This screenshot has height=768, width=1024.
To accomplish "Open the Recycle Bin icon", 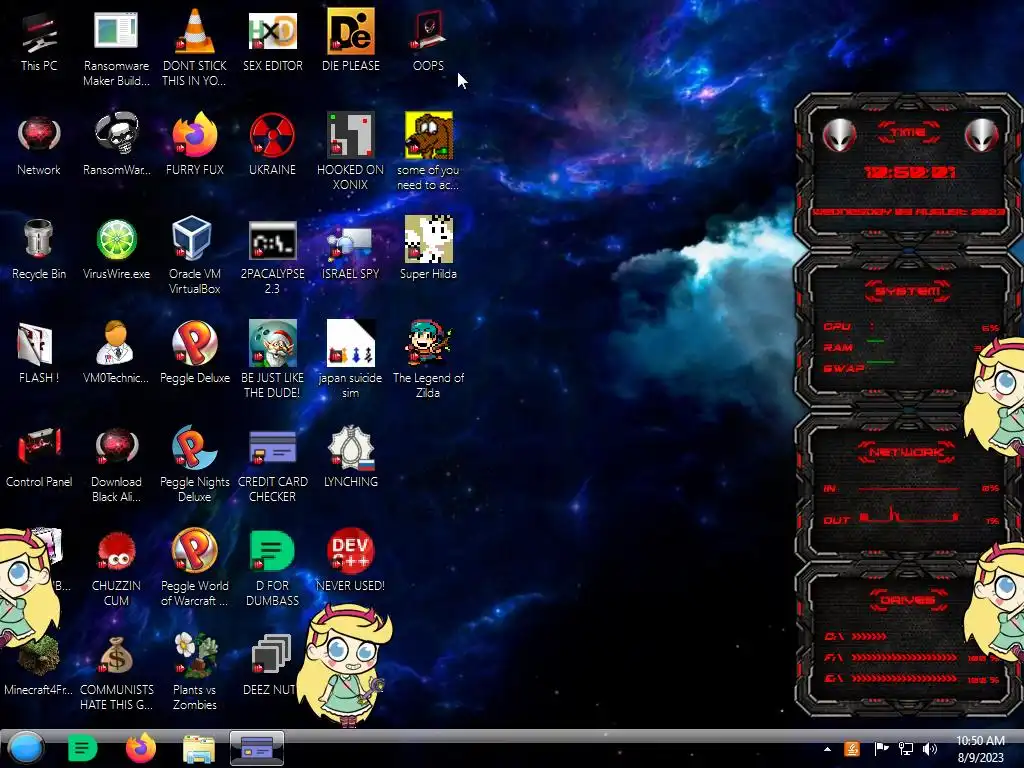I will pyautogui.click(x=39, y=238).
